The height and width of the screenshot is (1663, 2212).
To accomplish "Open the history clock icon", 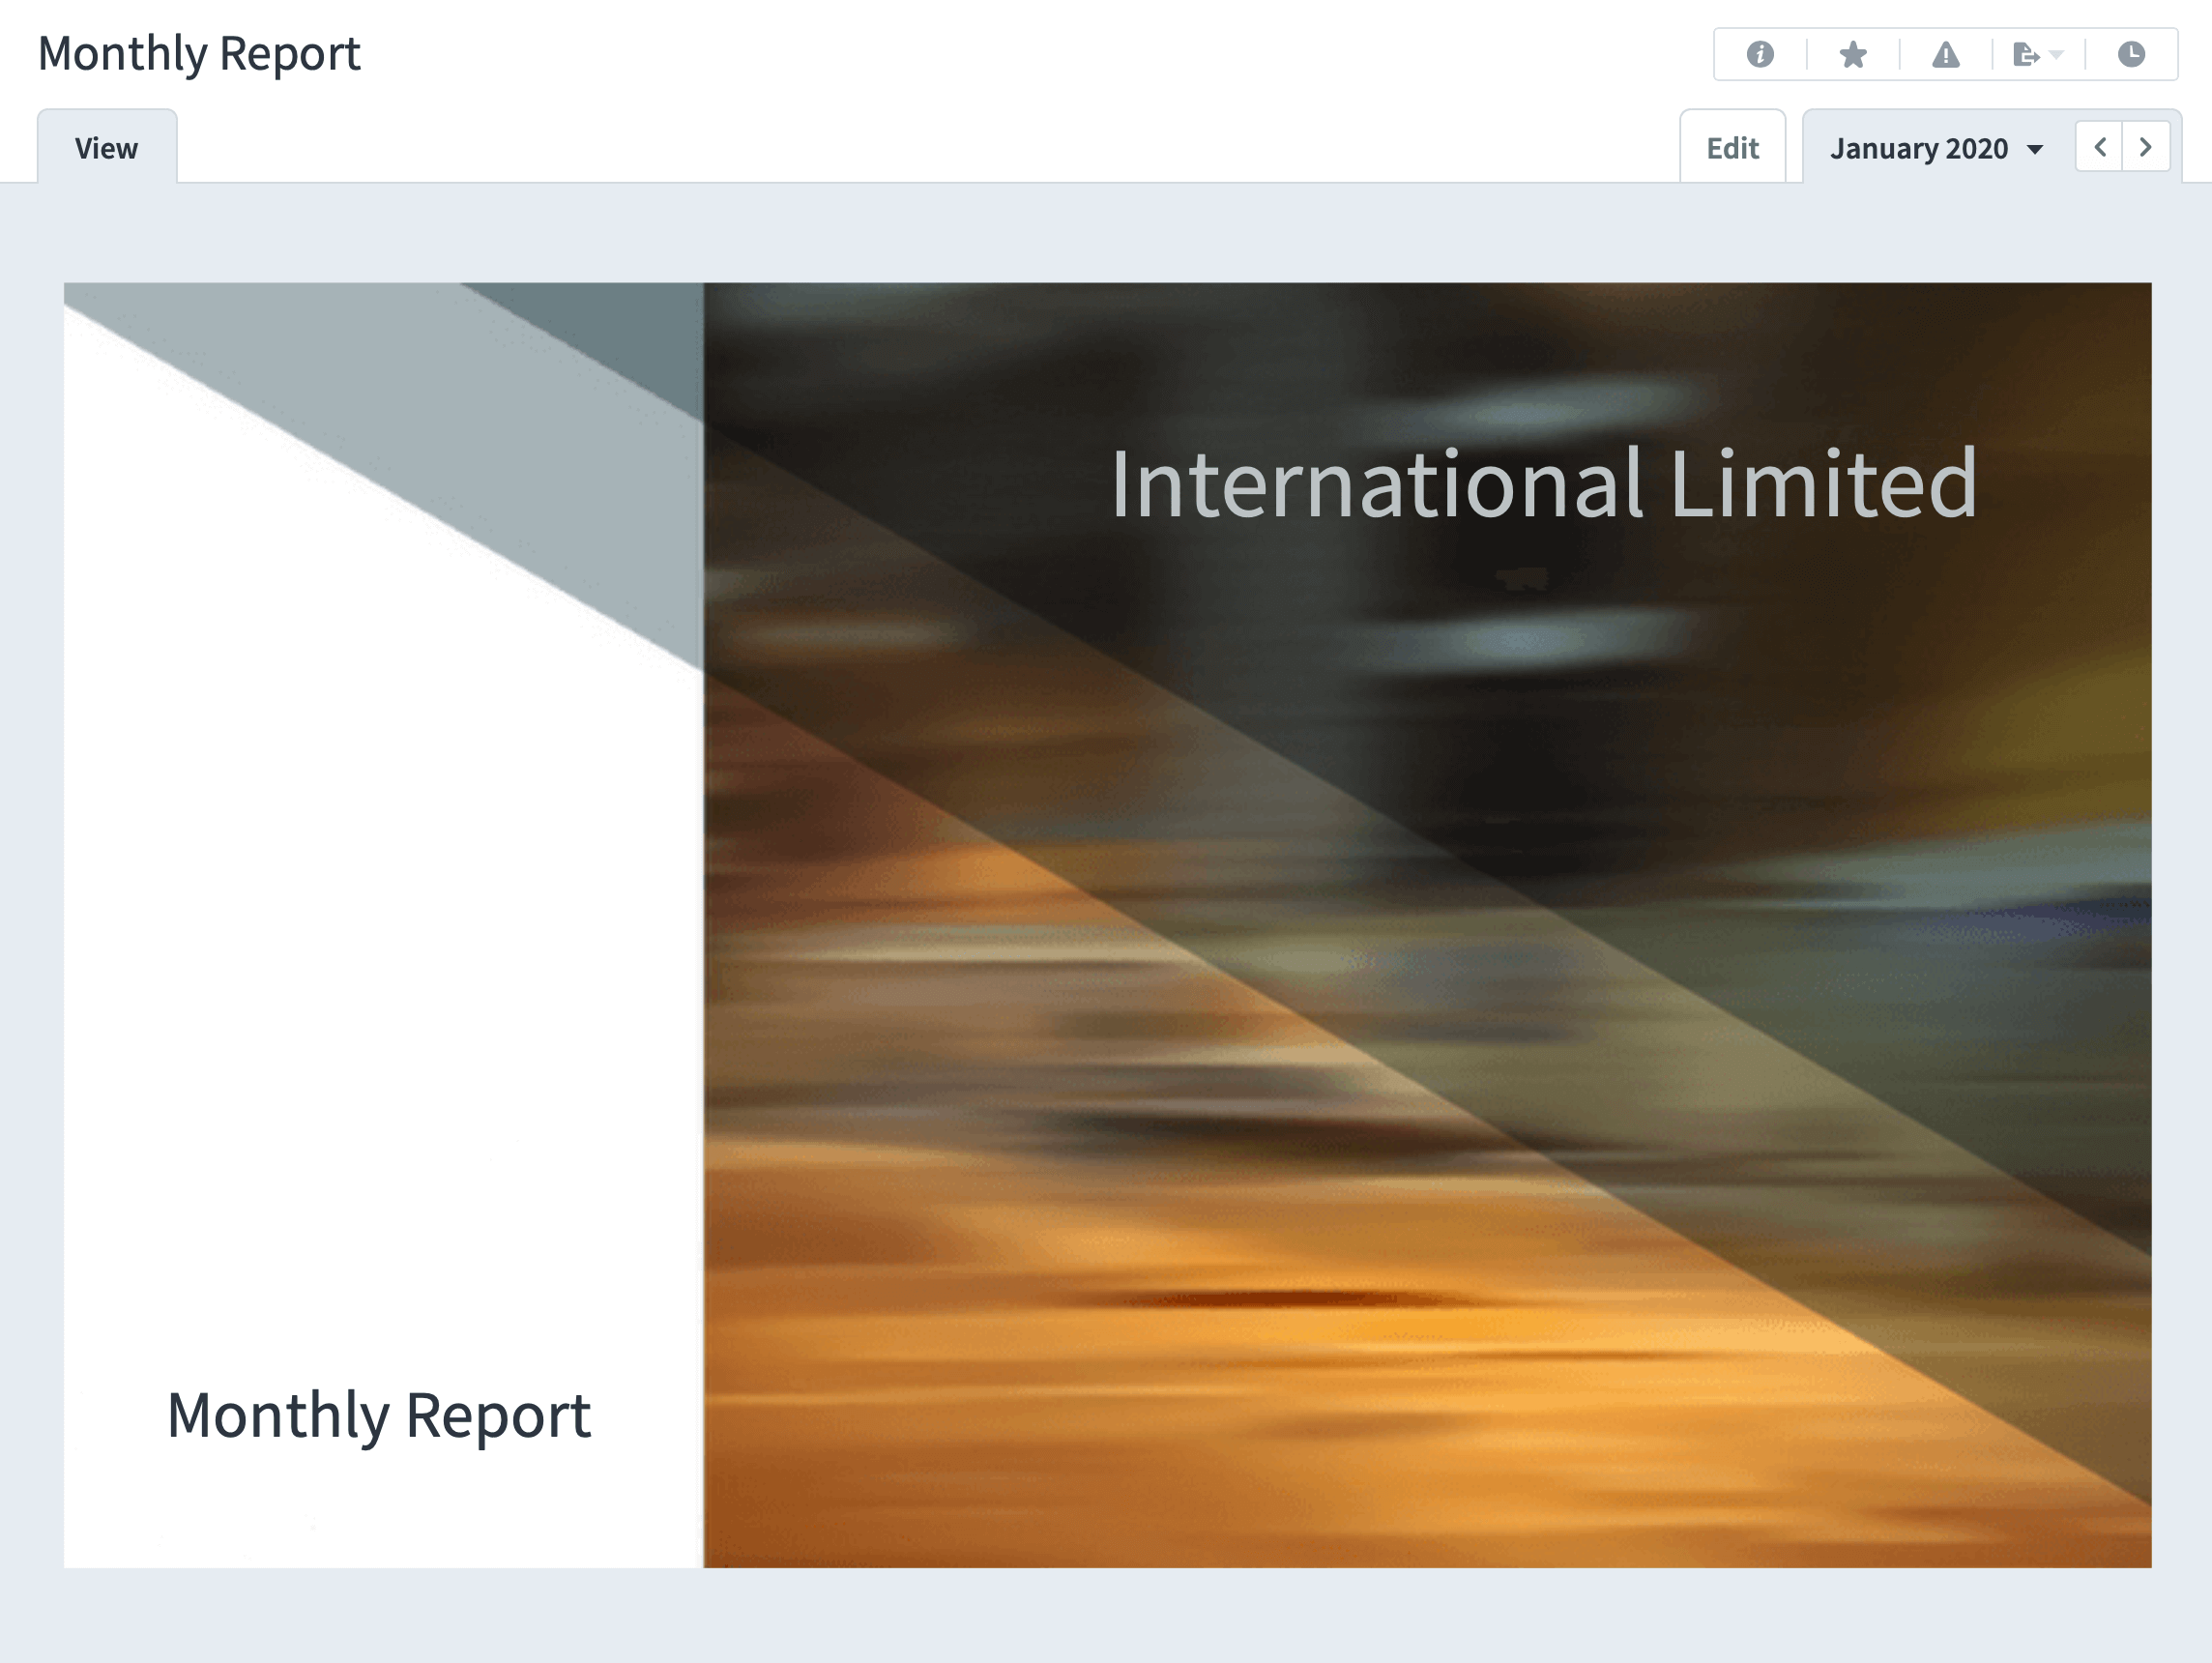I will point(2131,54).
